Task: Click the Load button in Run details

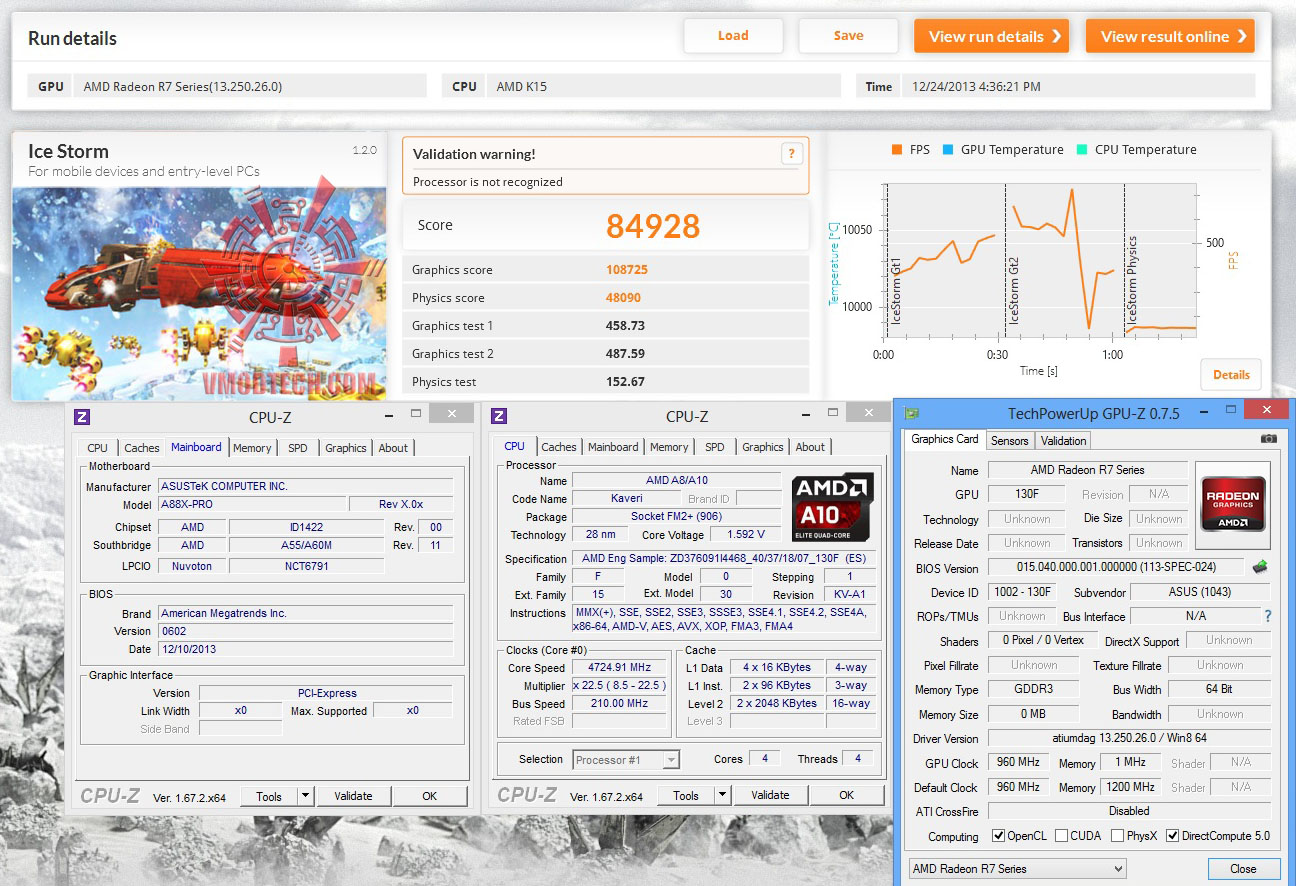Action: click(x=733, y=36)
